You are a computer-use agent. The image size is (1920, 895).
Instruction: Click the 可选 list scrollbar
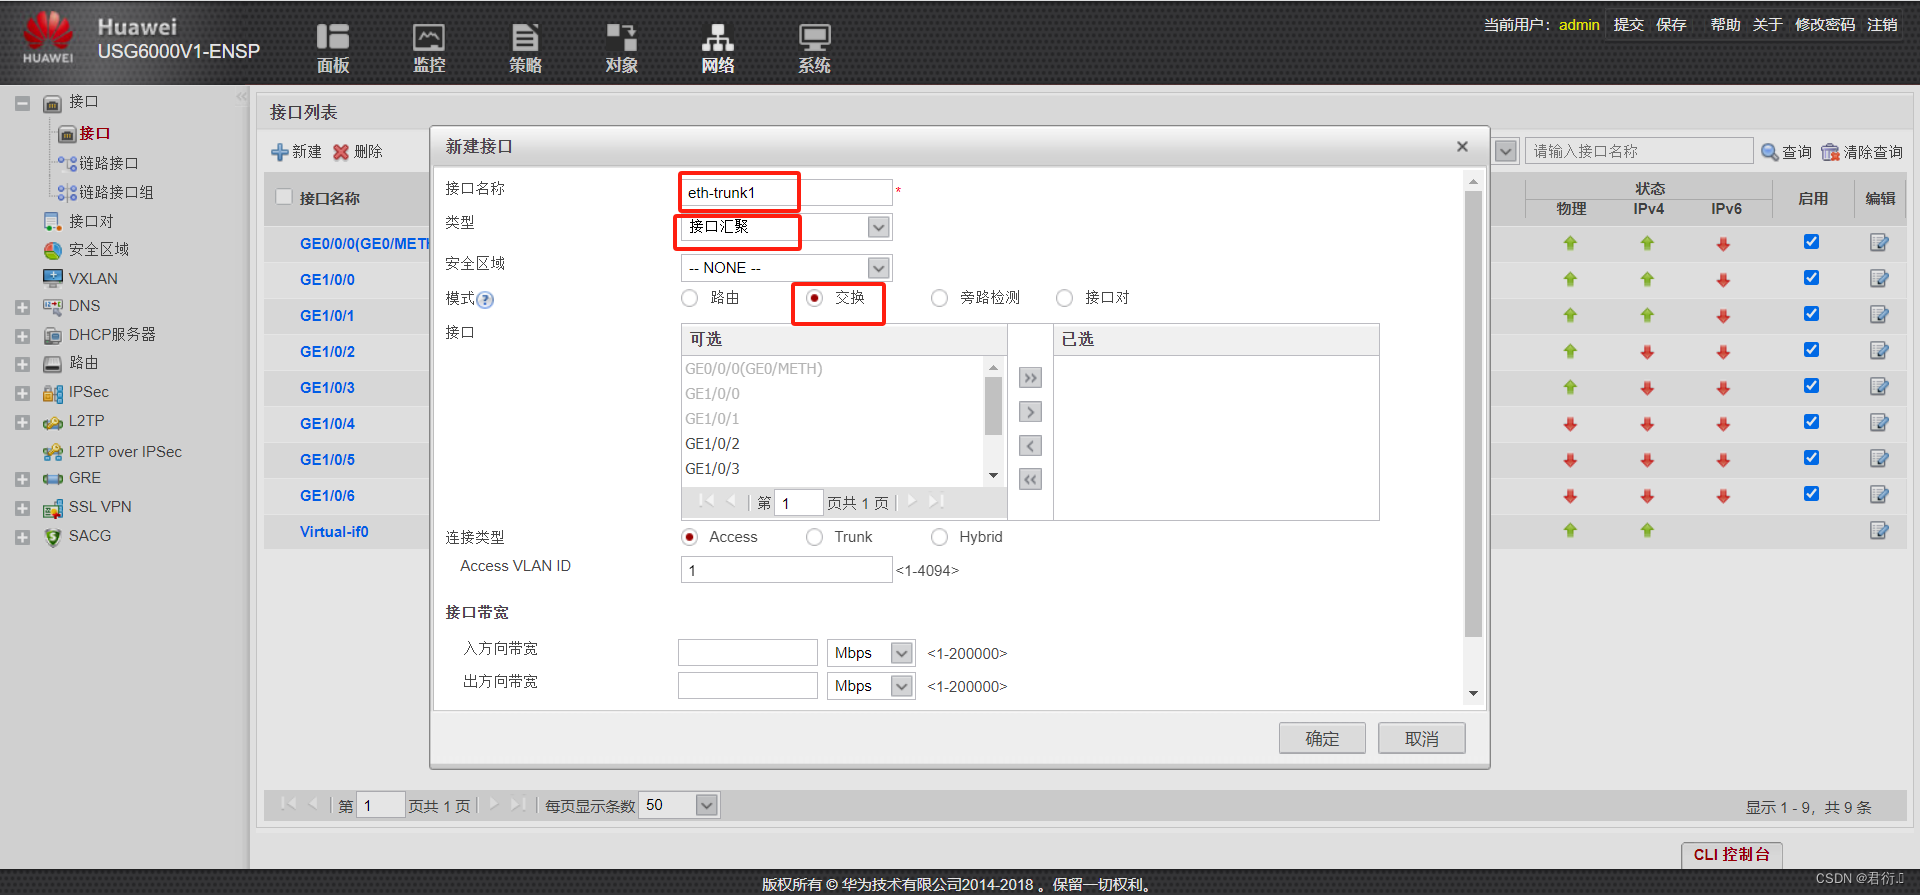993,406
